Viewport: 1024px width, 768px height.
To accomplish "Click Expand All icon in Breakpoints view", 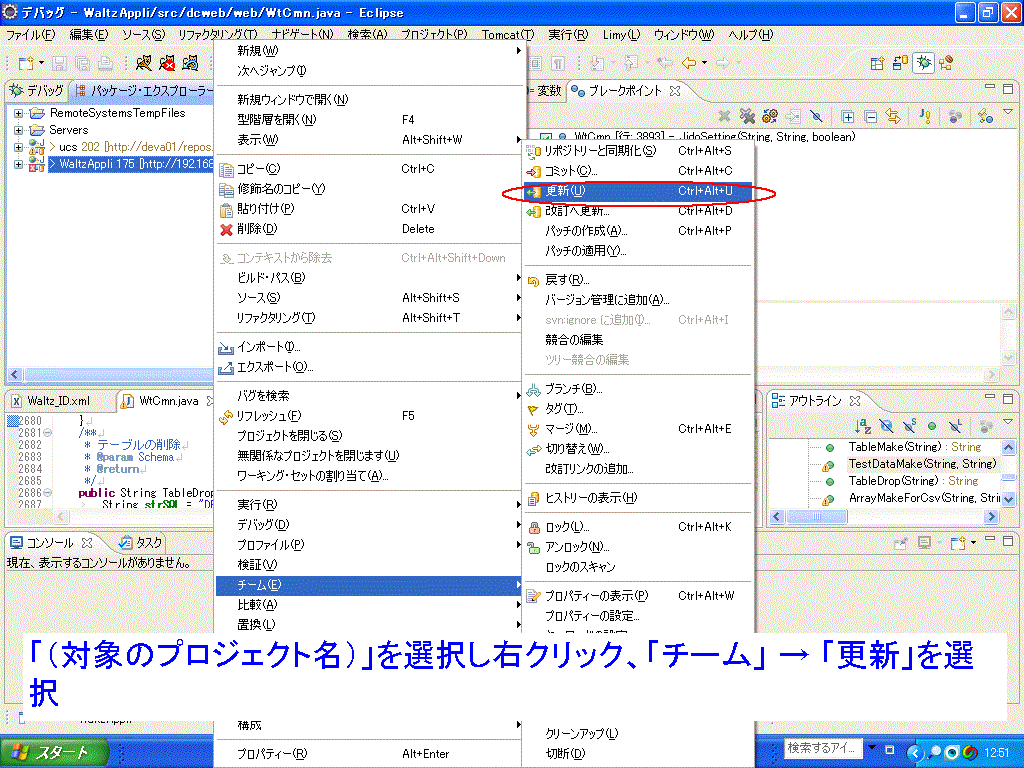I will [x=847, y=117].
